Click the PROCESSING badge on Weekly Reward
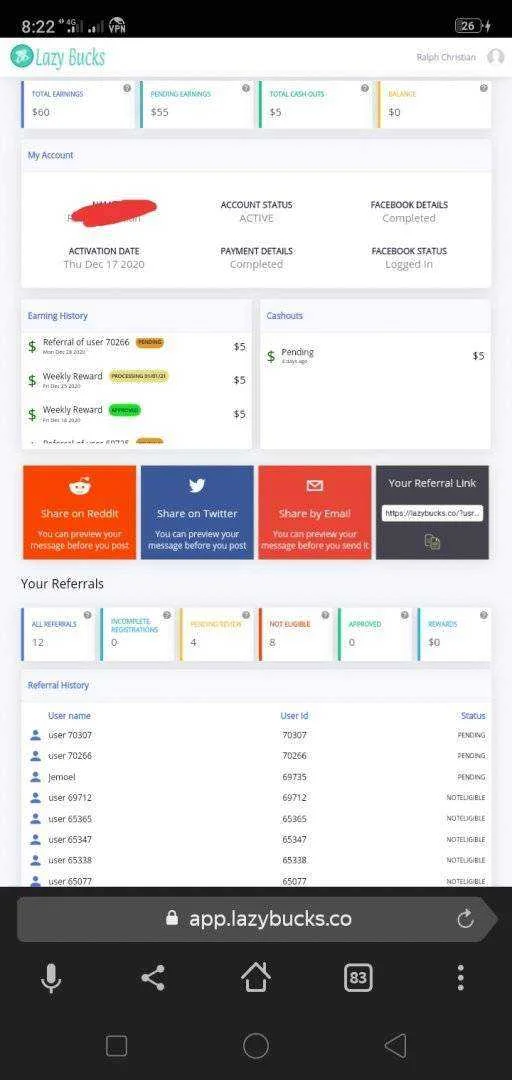This screenshot has height=1080, width=512. tap(139, 376)
